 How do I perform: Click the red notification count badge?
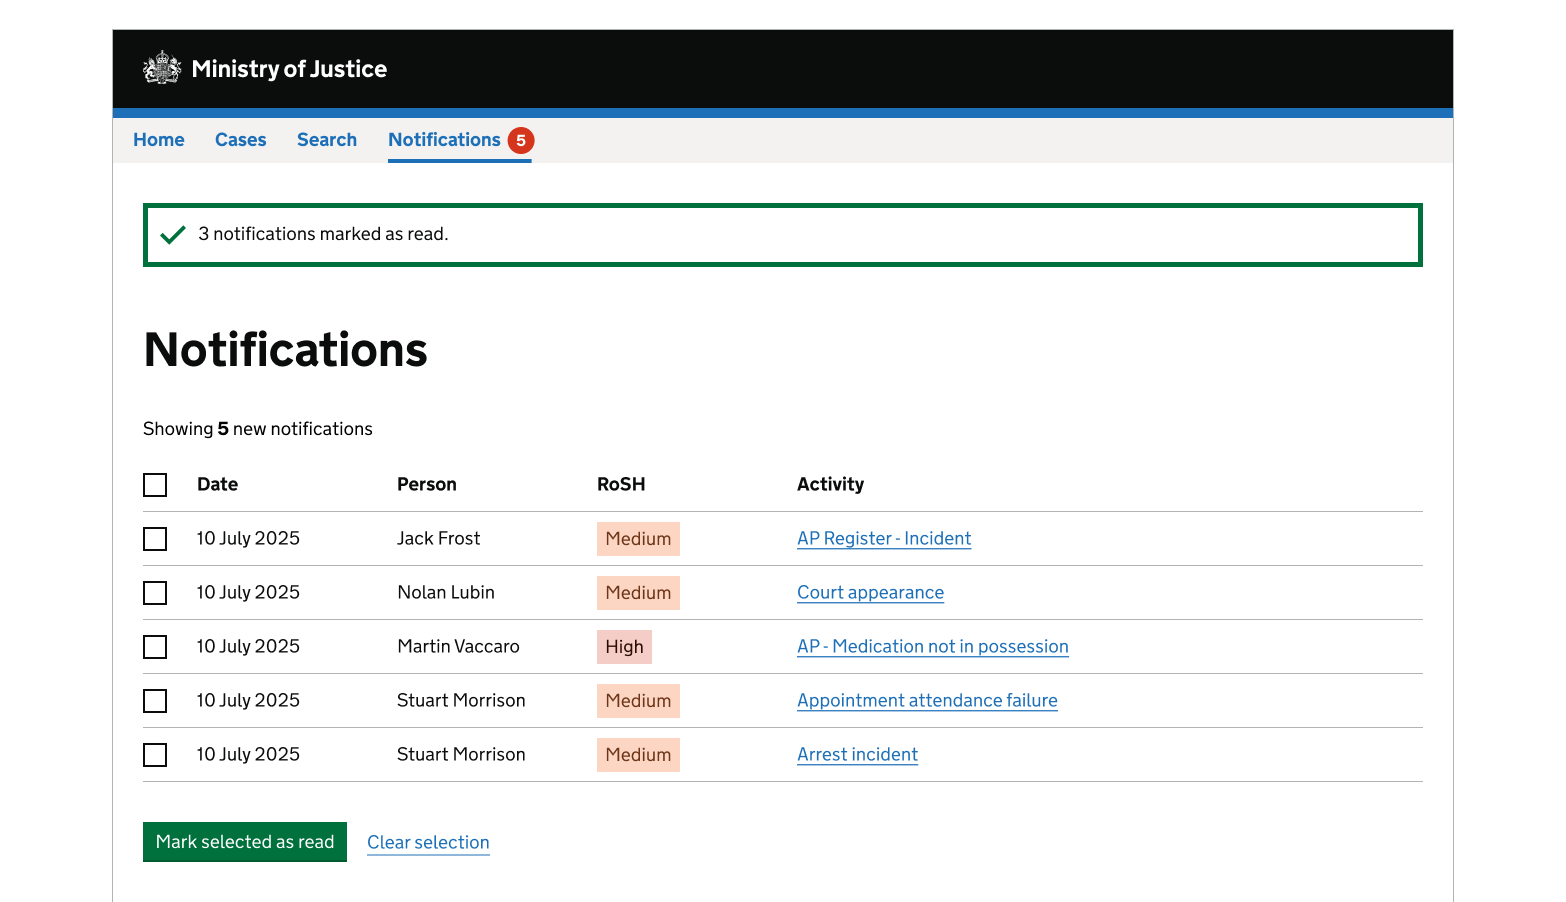(520, 141)
